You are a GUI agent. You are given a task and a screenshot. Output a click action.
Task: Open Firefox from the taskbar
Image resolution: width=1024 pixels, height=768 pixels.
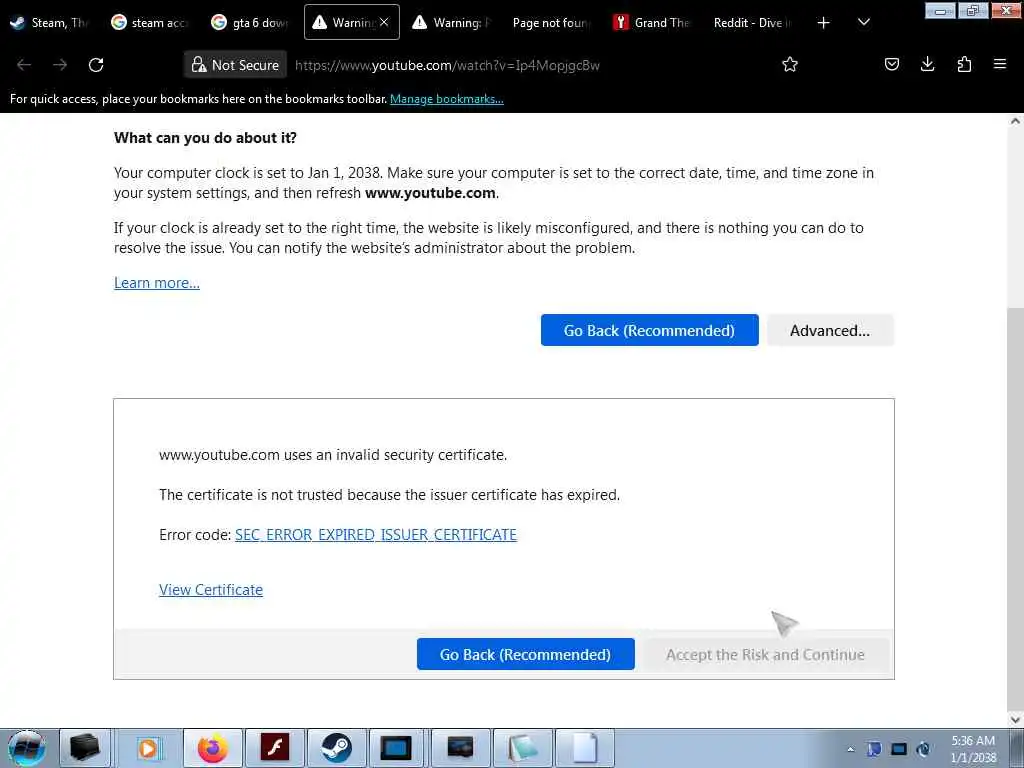[x=213, y=748]
